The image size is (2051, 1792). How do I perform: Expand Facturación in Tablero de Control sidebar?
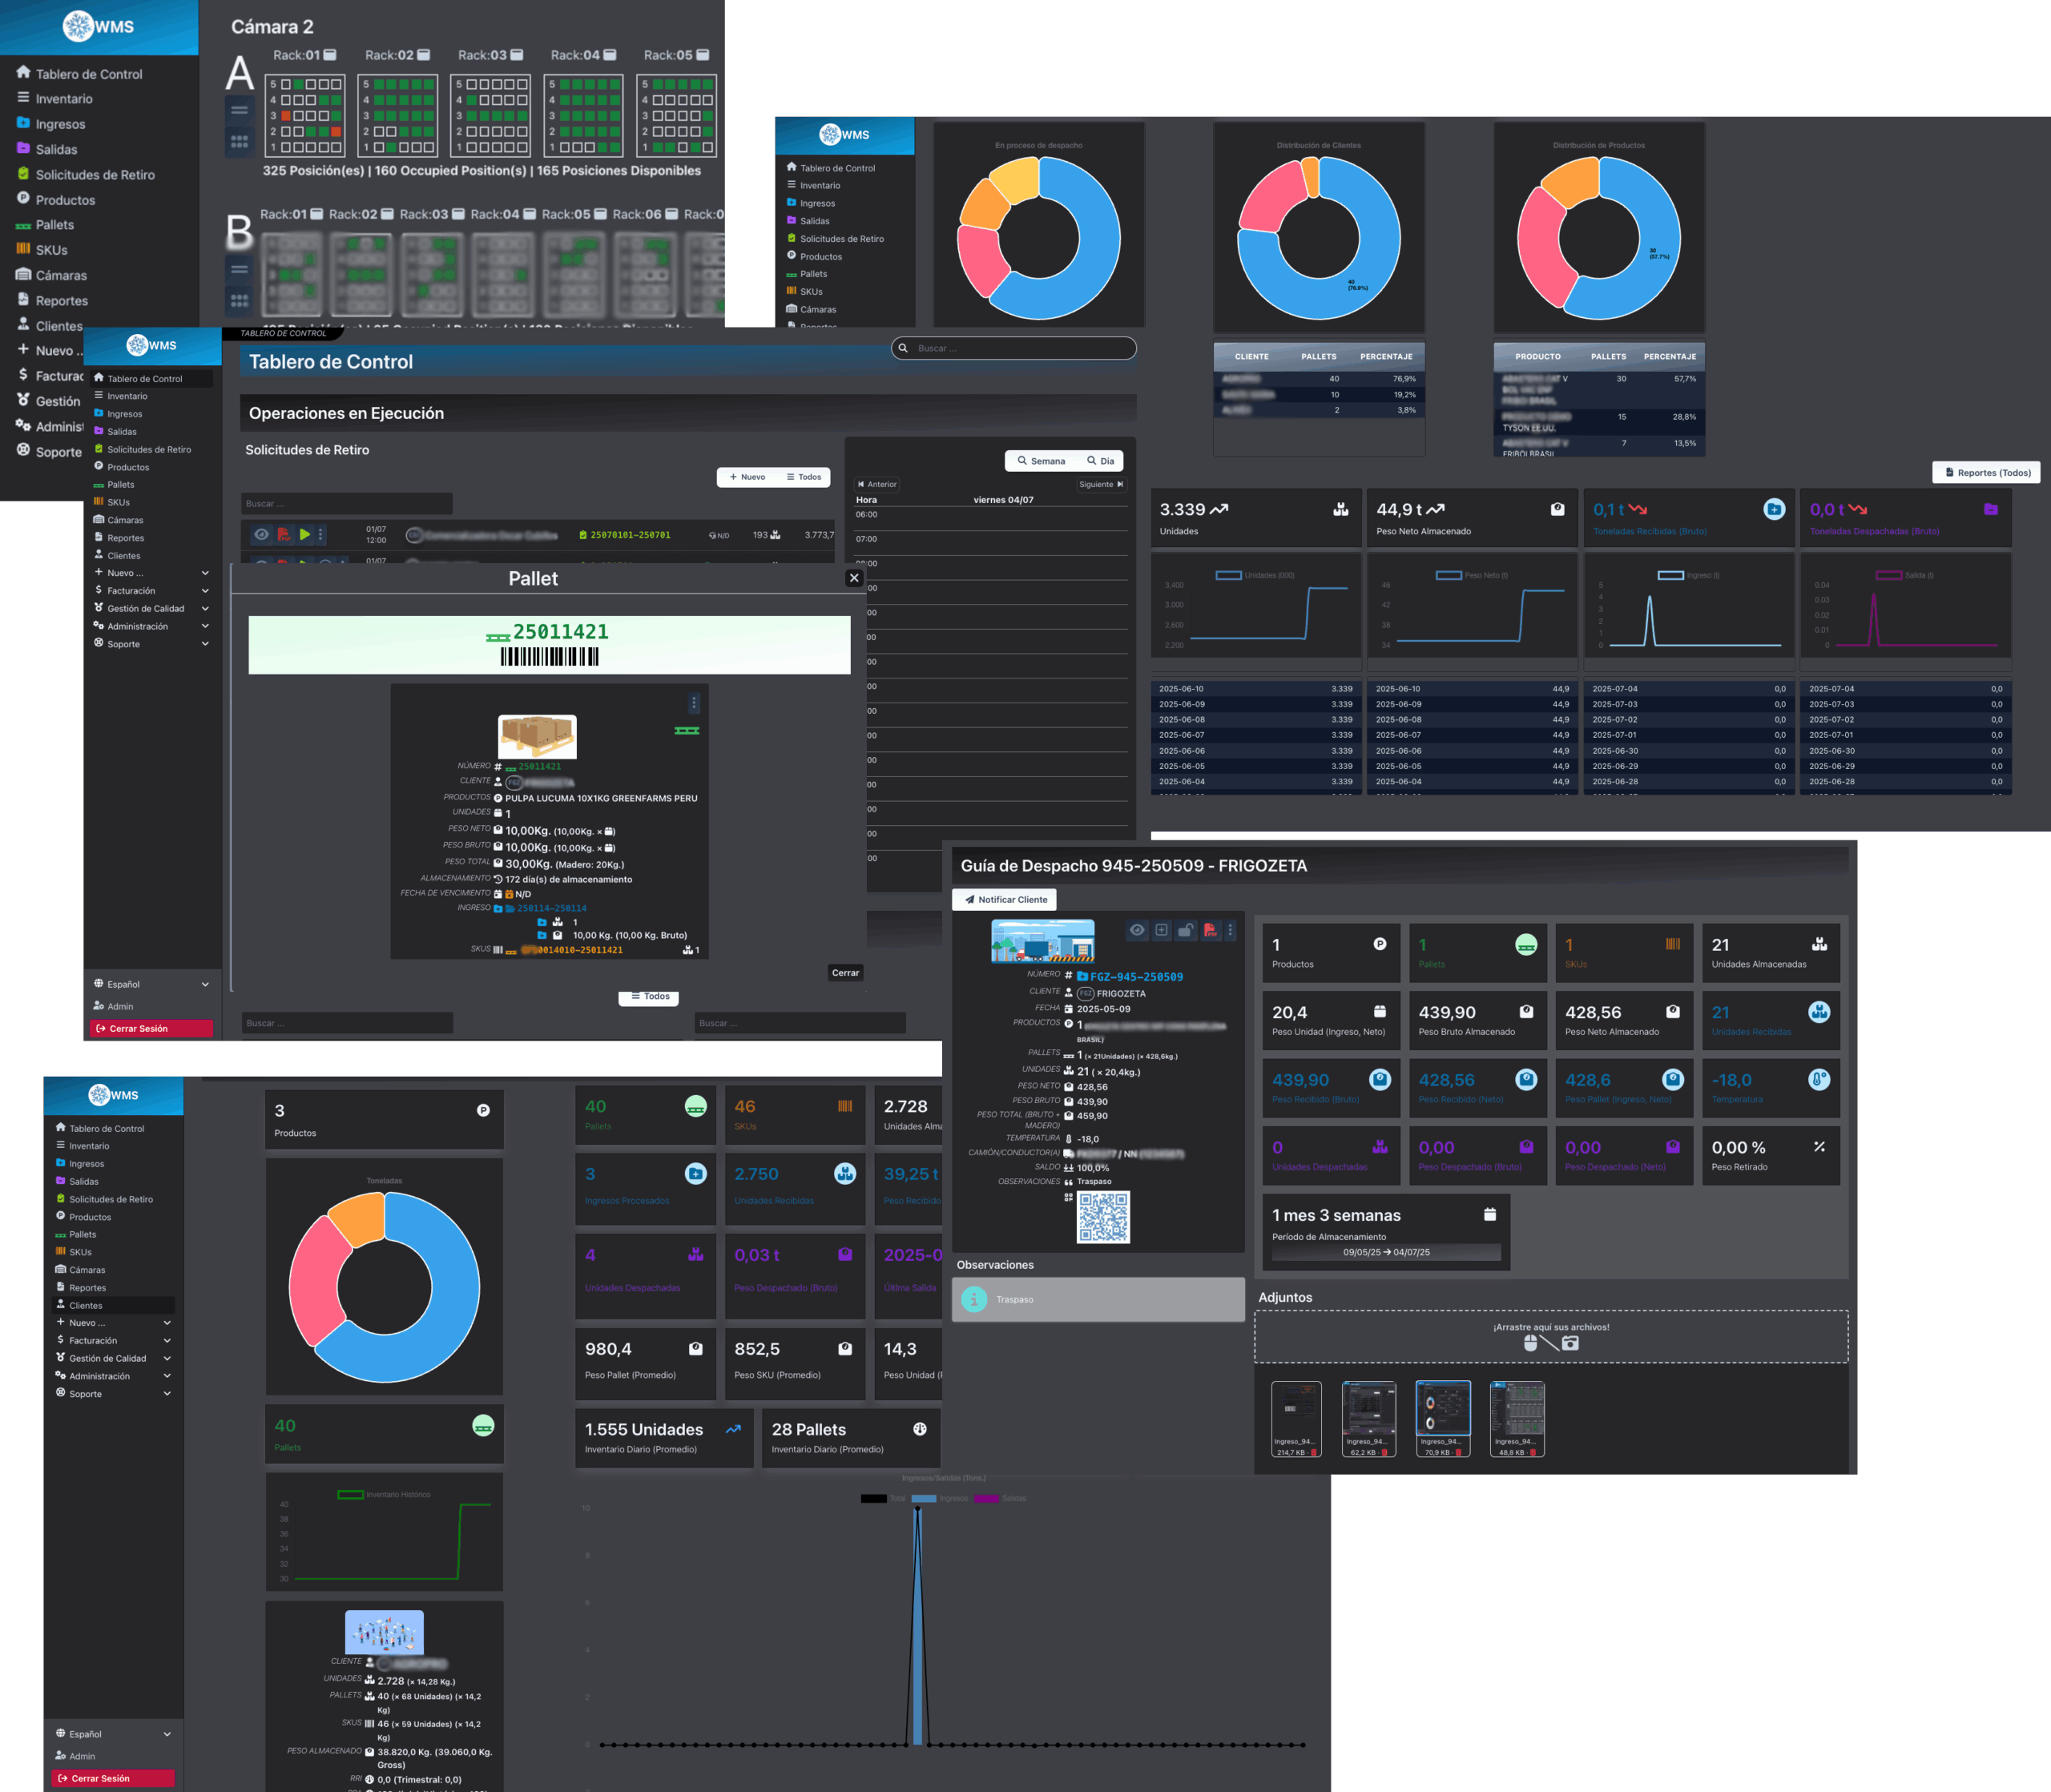(x=152, y=591)
